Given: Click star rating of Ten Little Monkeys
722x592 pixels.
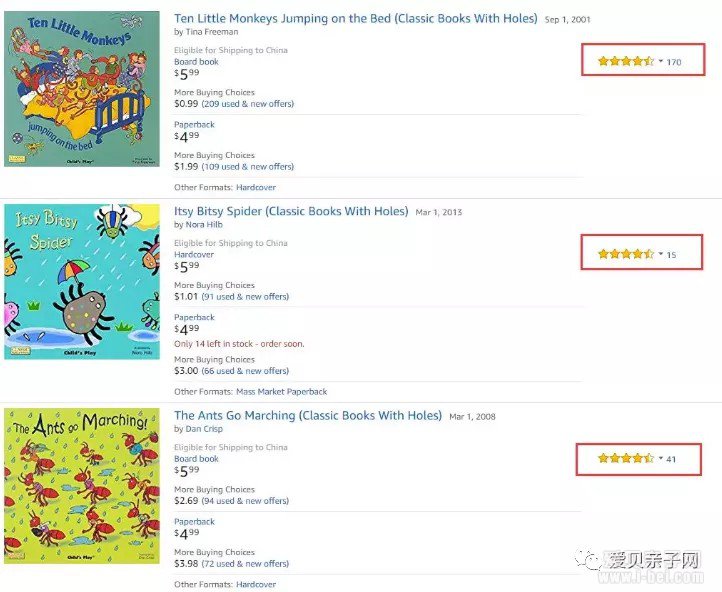Looking at the screenshot, I should [x=625, y=62].
